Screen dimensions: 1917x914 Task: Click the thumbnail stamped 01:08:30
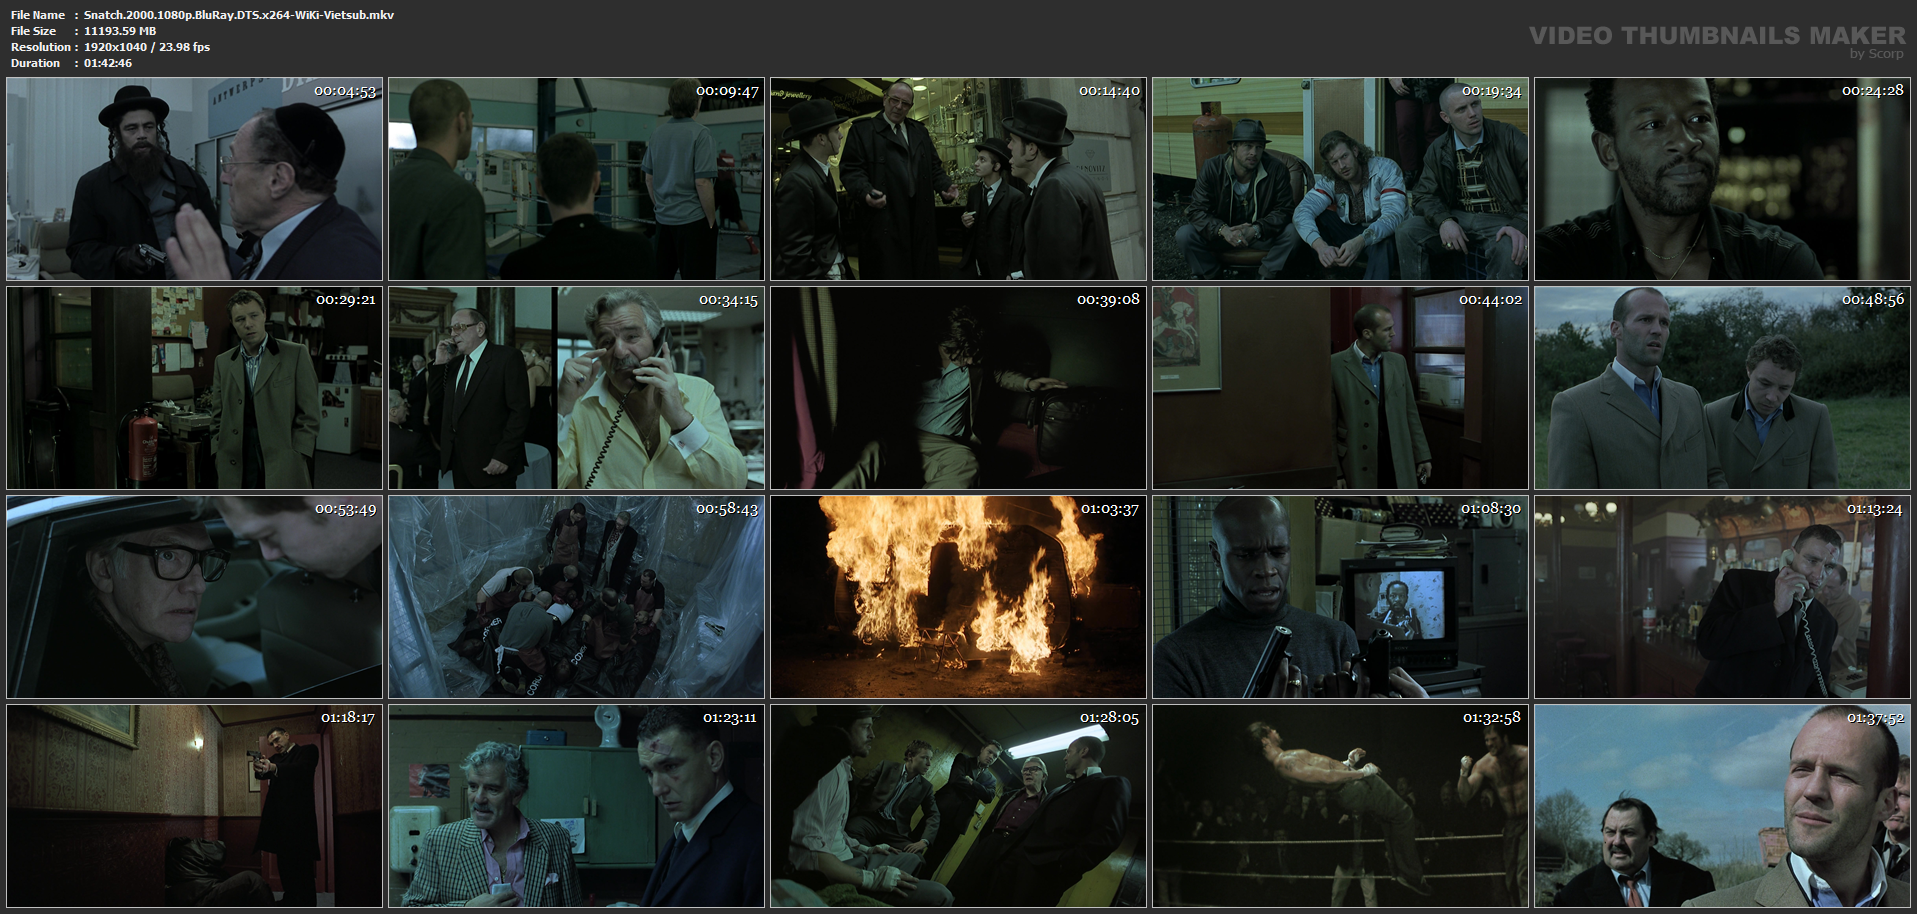(x=1340, y=597)
